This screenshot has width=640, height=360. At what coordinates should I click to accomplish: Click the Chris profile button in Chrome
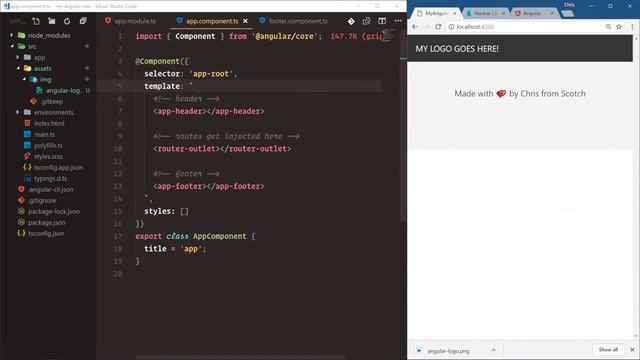click(x=569, y=5)
